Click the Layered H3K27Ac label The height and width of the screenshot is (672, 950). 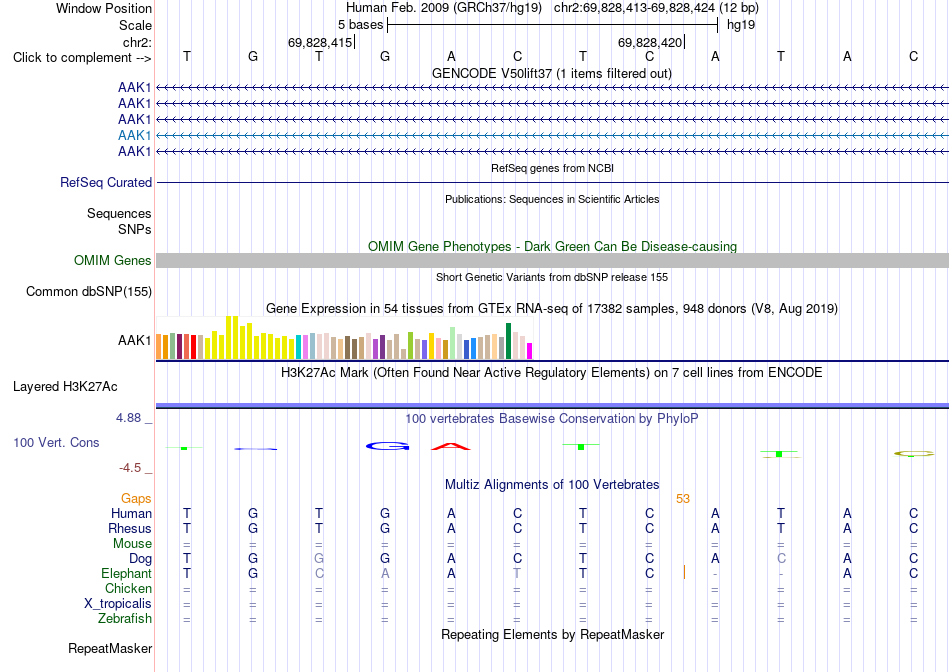(65, 387)
